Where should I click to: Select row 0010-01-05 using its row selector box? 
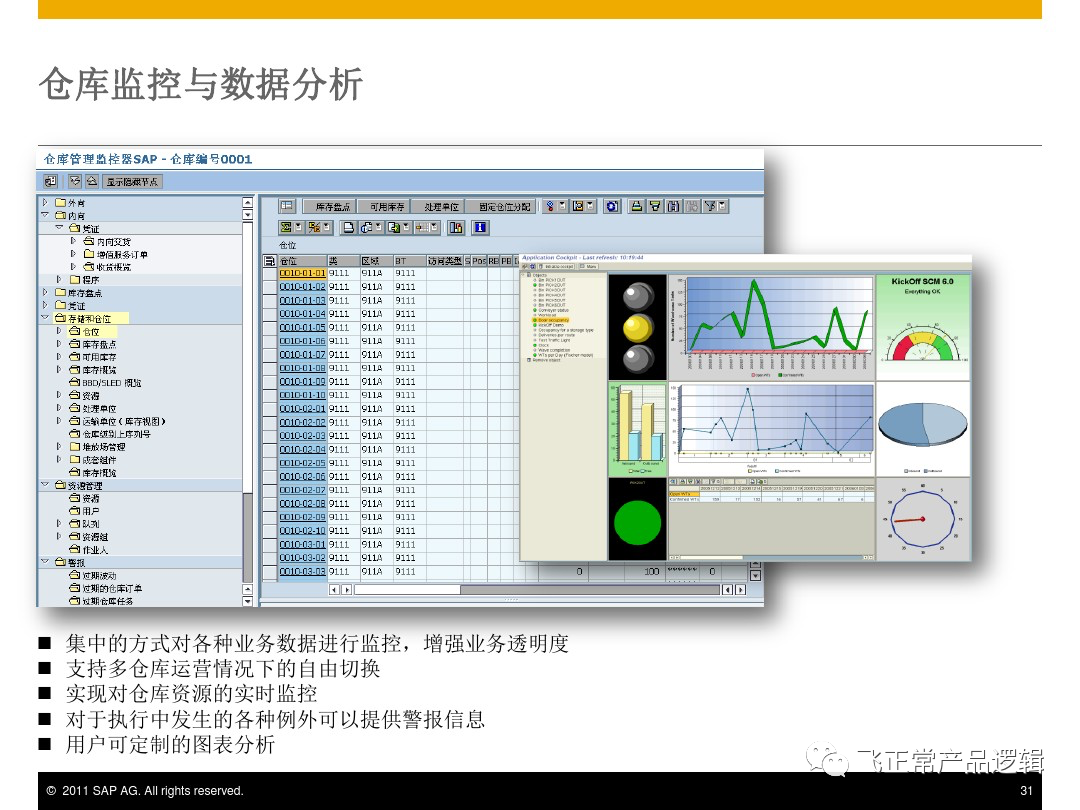[269, 328]
